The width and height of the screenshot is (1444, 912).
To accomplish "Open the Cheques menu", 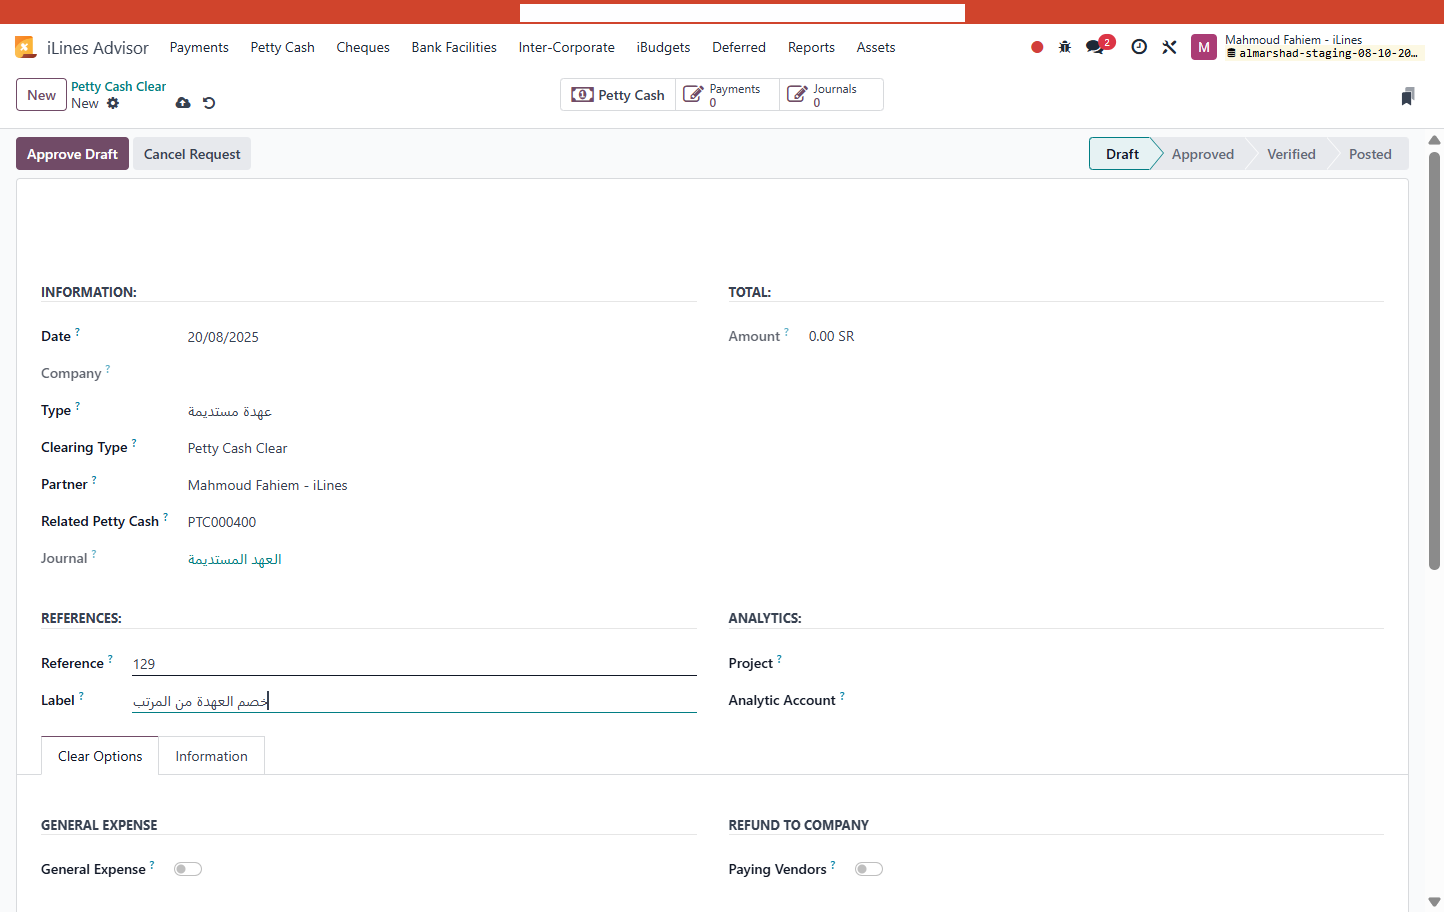I will tap(363, 47).
